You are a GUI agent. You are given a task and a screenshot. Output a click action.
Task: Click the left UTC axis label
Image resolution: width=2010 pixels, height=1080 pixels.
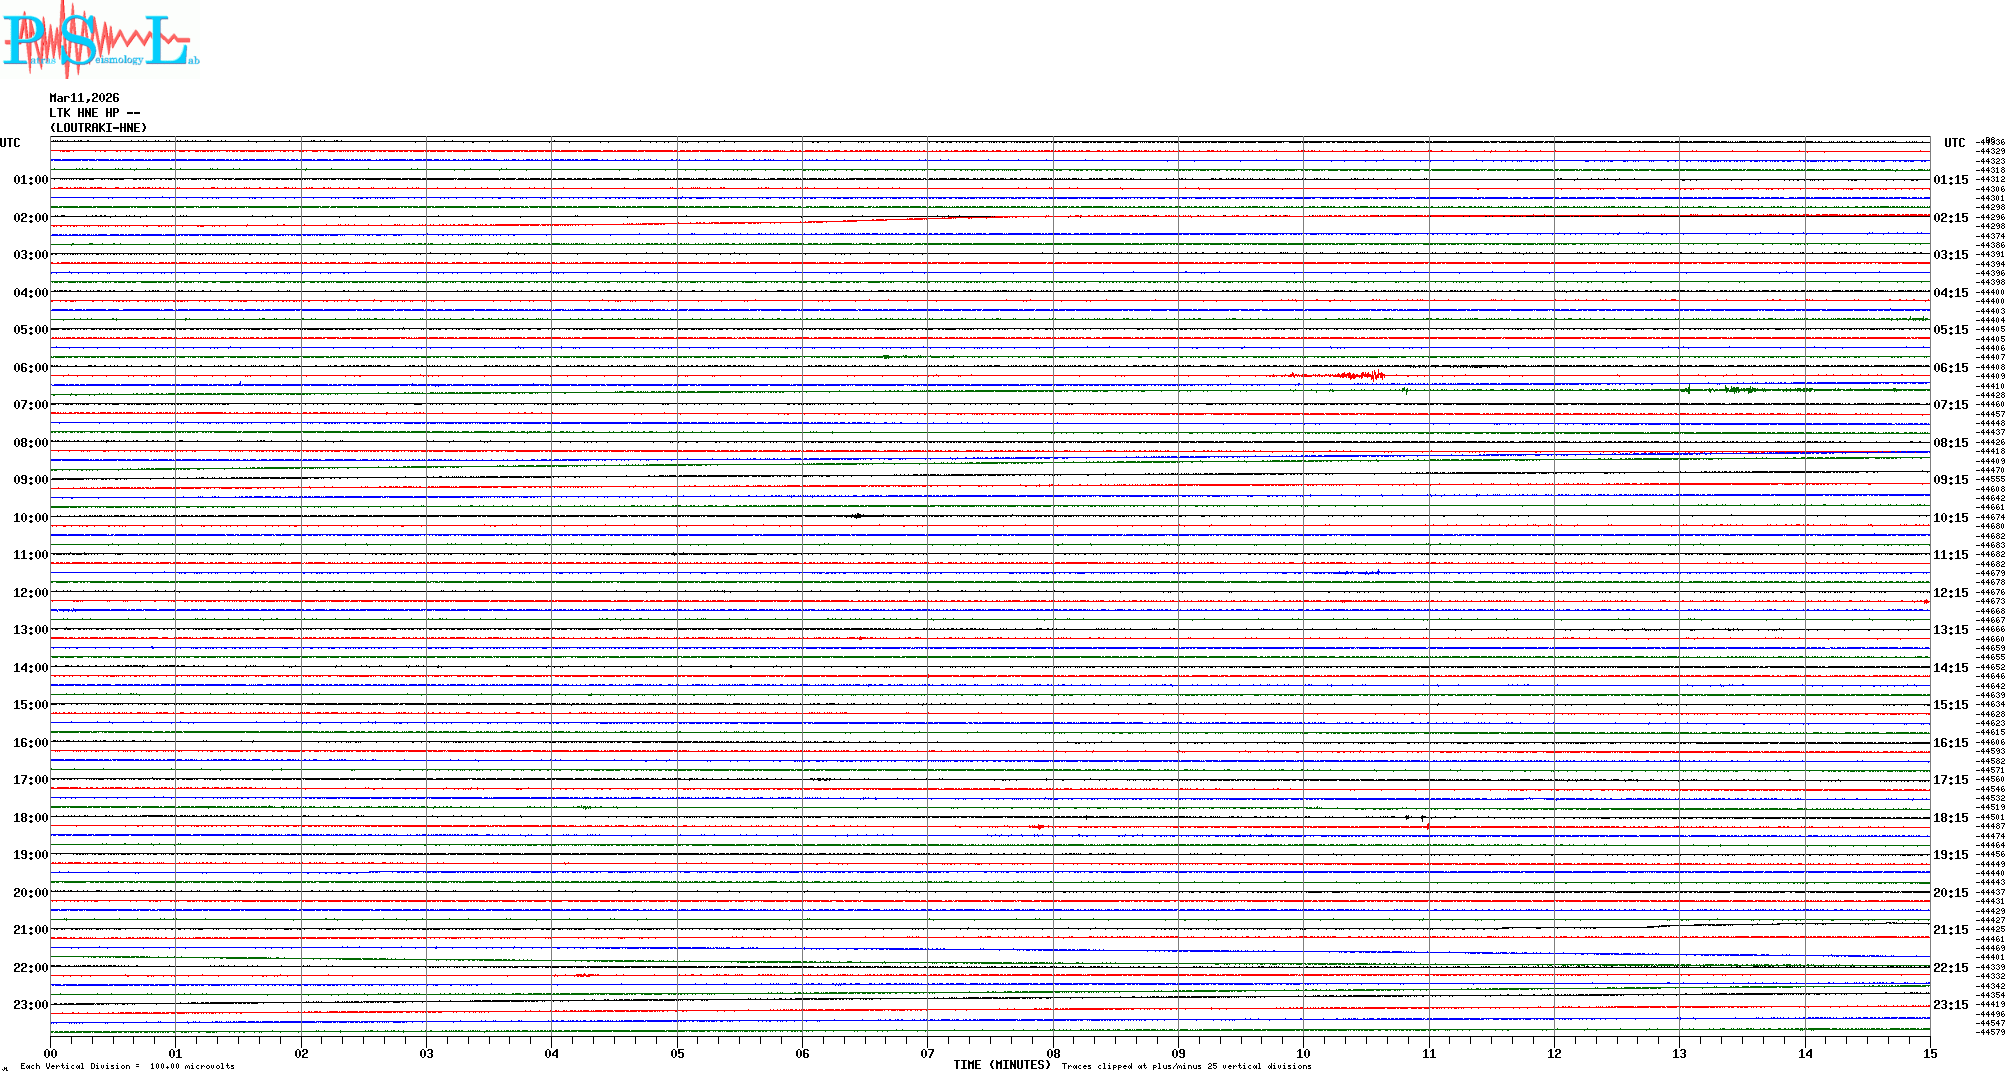10,143
